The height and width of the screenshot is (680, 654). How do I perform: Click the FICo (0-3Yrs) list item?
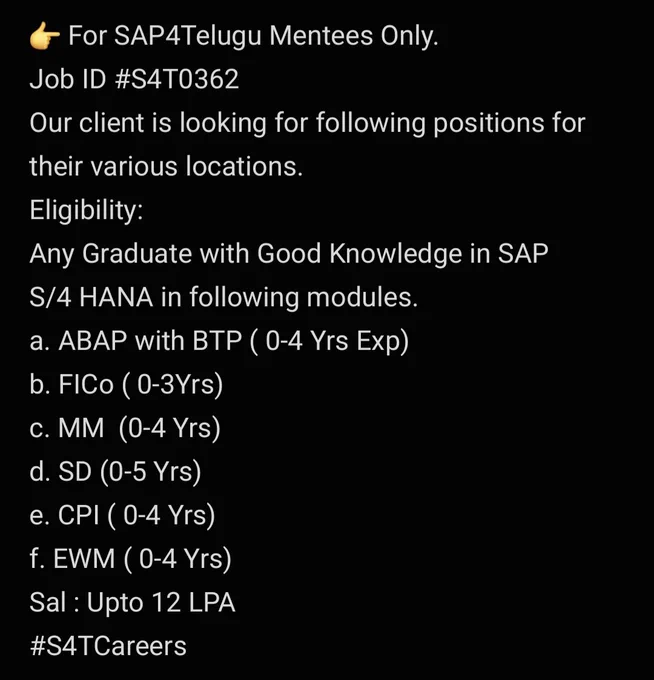126,385
